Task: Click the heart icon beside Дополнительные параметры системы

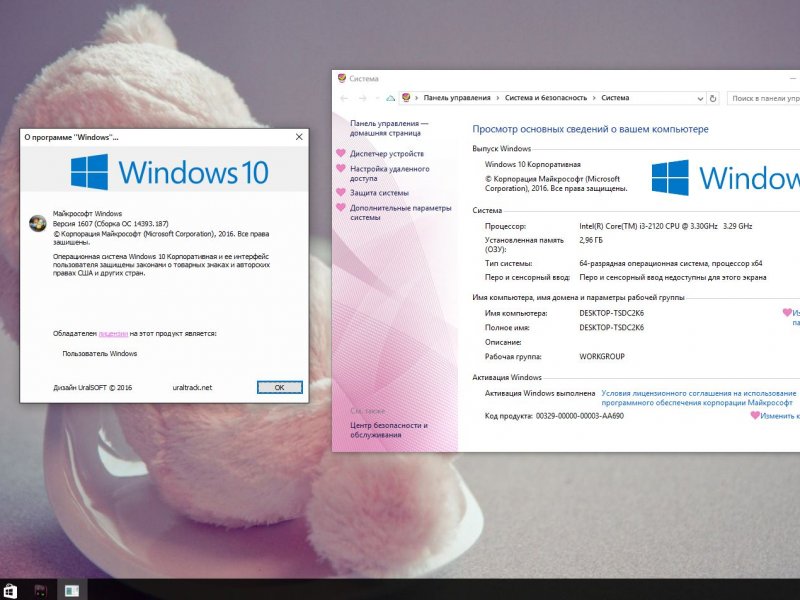Action: (x=341, y=207)
